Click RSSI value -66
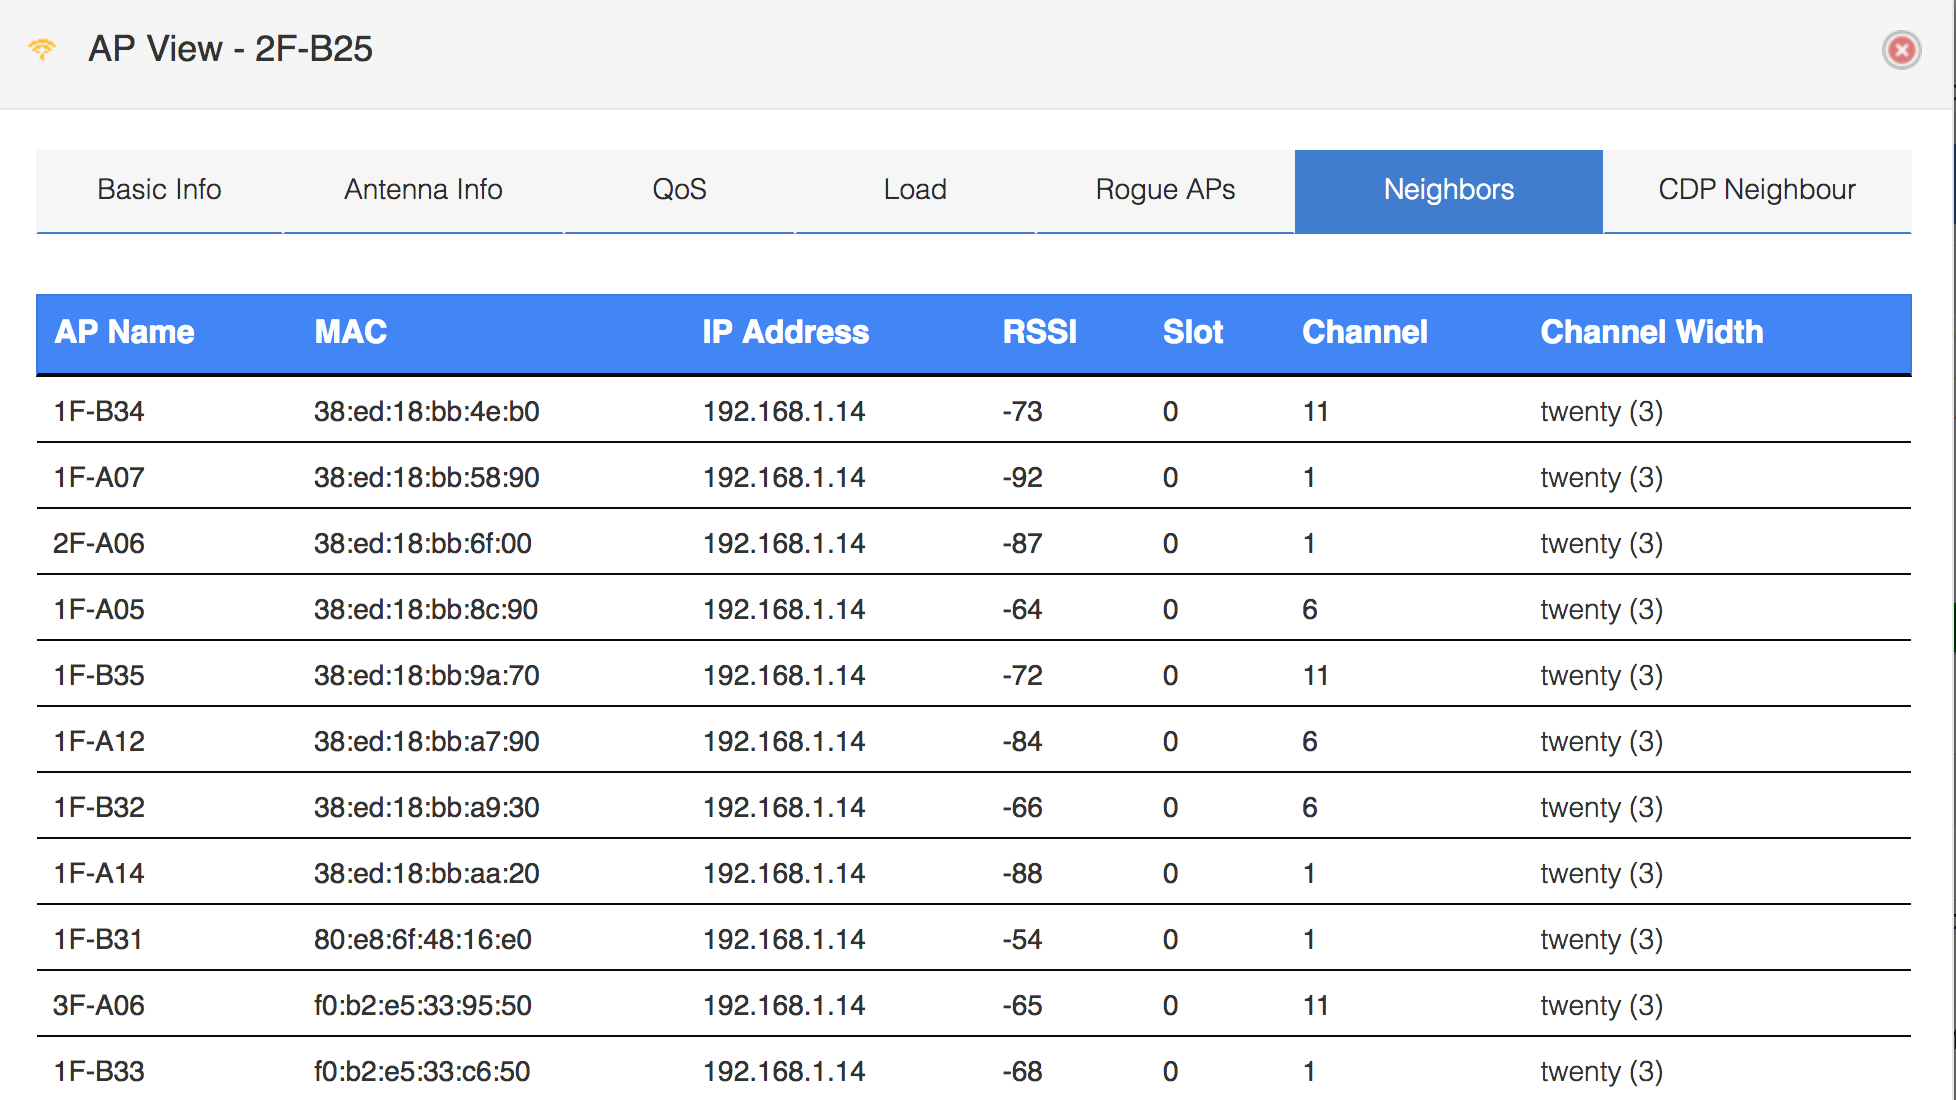 click(x=1022, y=807)
